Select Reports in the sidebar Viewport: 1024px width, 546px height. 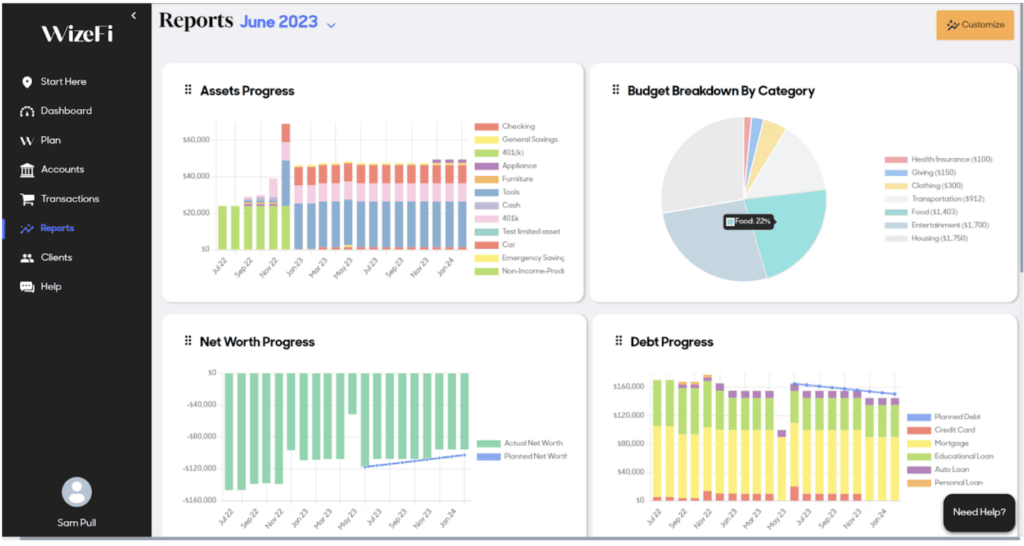pos(57,228)
